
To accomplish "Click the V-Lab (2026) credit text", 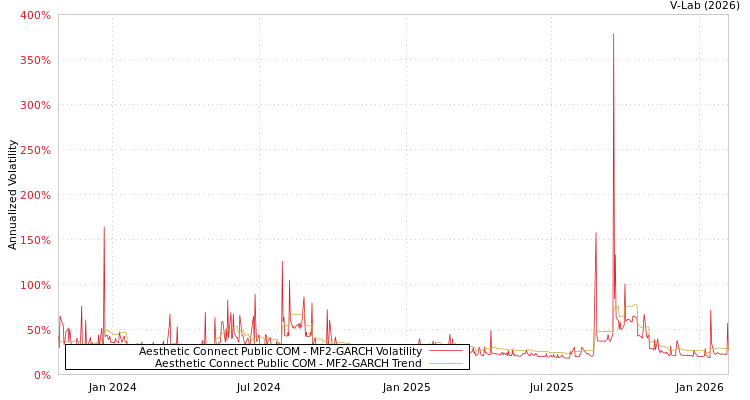I will point(704,5).
